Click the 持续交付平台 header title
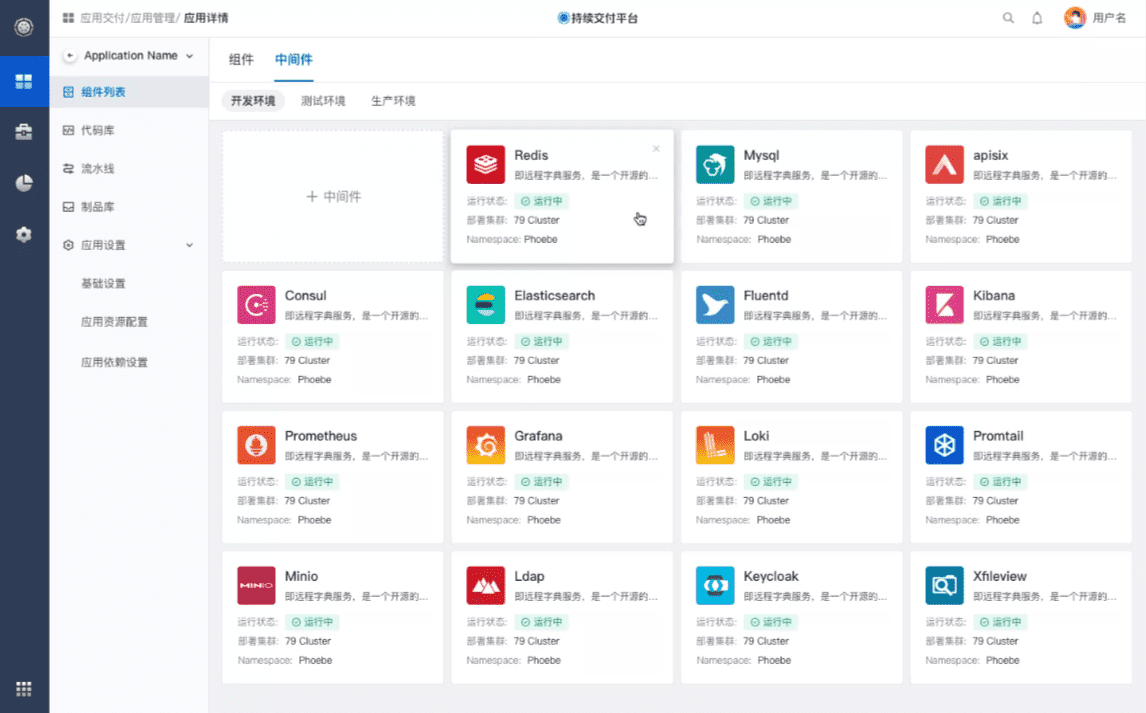1146x713 pixels. [x=604, y=18]
